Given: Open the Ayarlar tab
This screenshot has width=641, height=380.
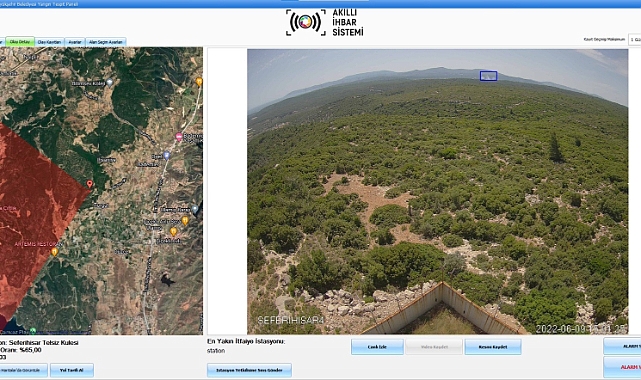Looking at the screenshot, I should pos(75,42).
